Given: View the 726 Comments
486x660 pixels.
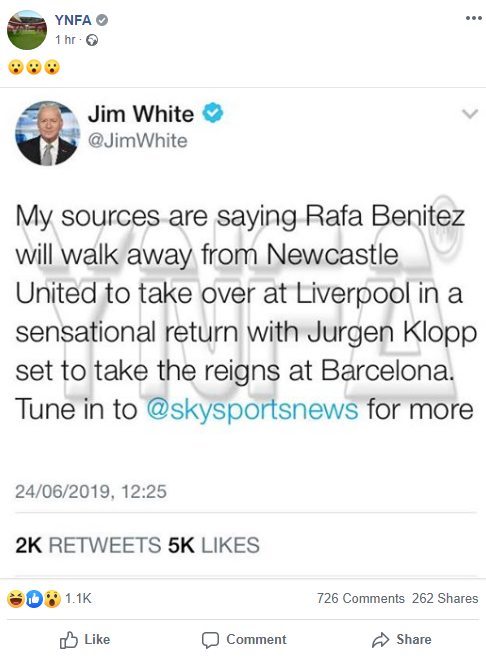Looking at the screenshot, I should [x=361, y=599].
